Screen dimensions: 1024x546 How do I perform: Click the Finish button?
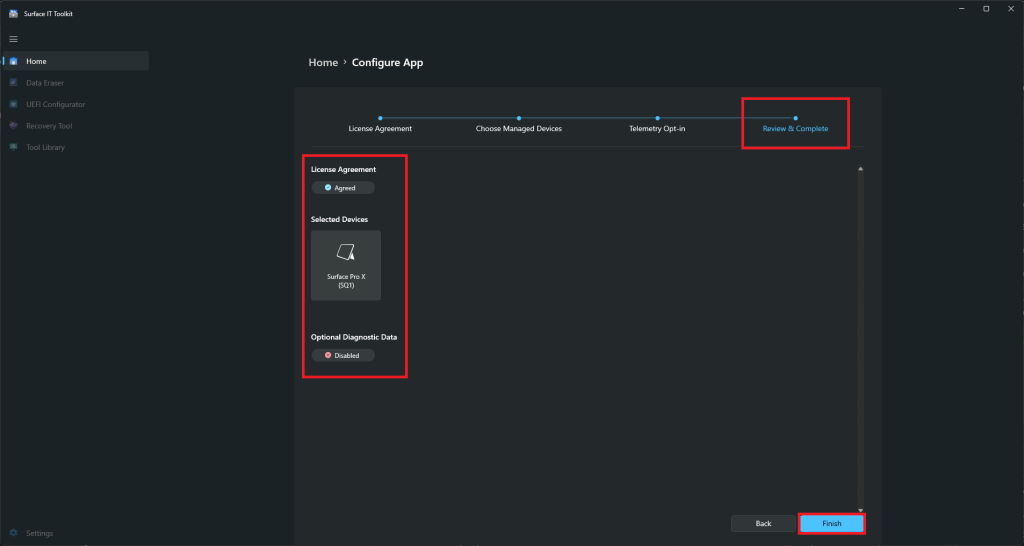click(x=831, y=523)
